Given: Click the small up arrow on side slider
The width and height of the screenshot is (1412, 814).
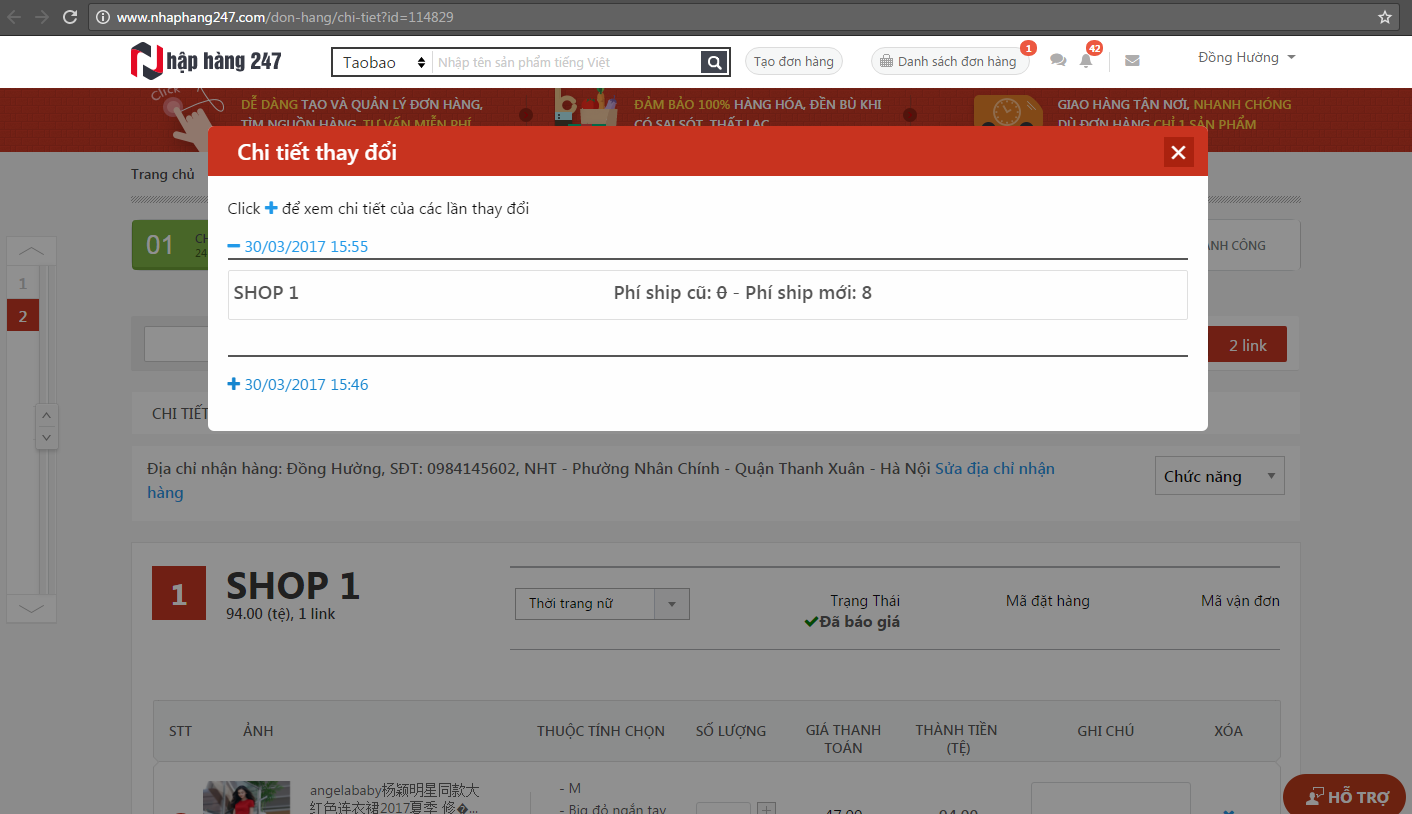Looking at the screenshot, I should click(47, 415).
